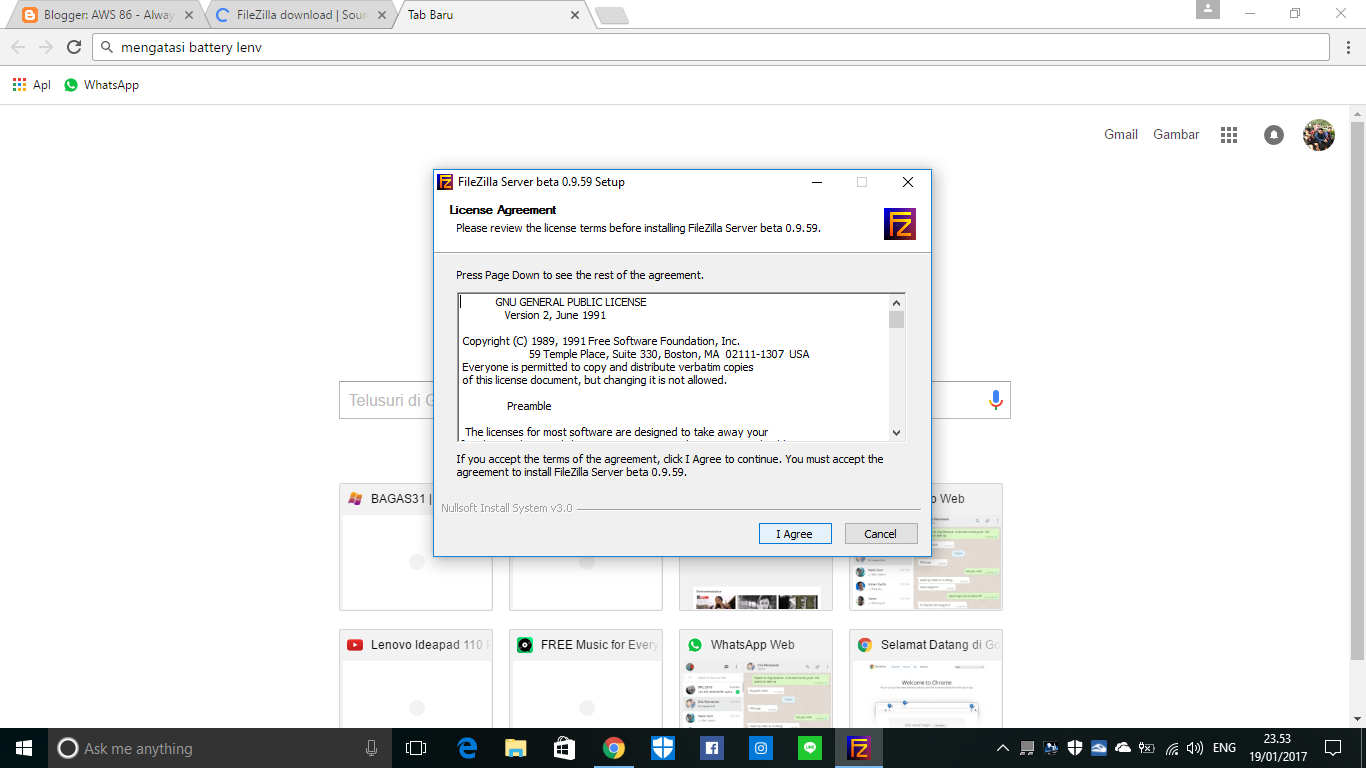Open the Google apps grid

[1229, 135]
